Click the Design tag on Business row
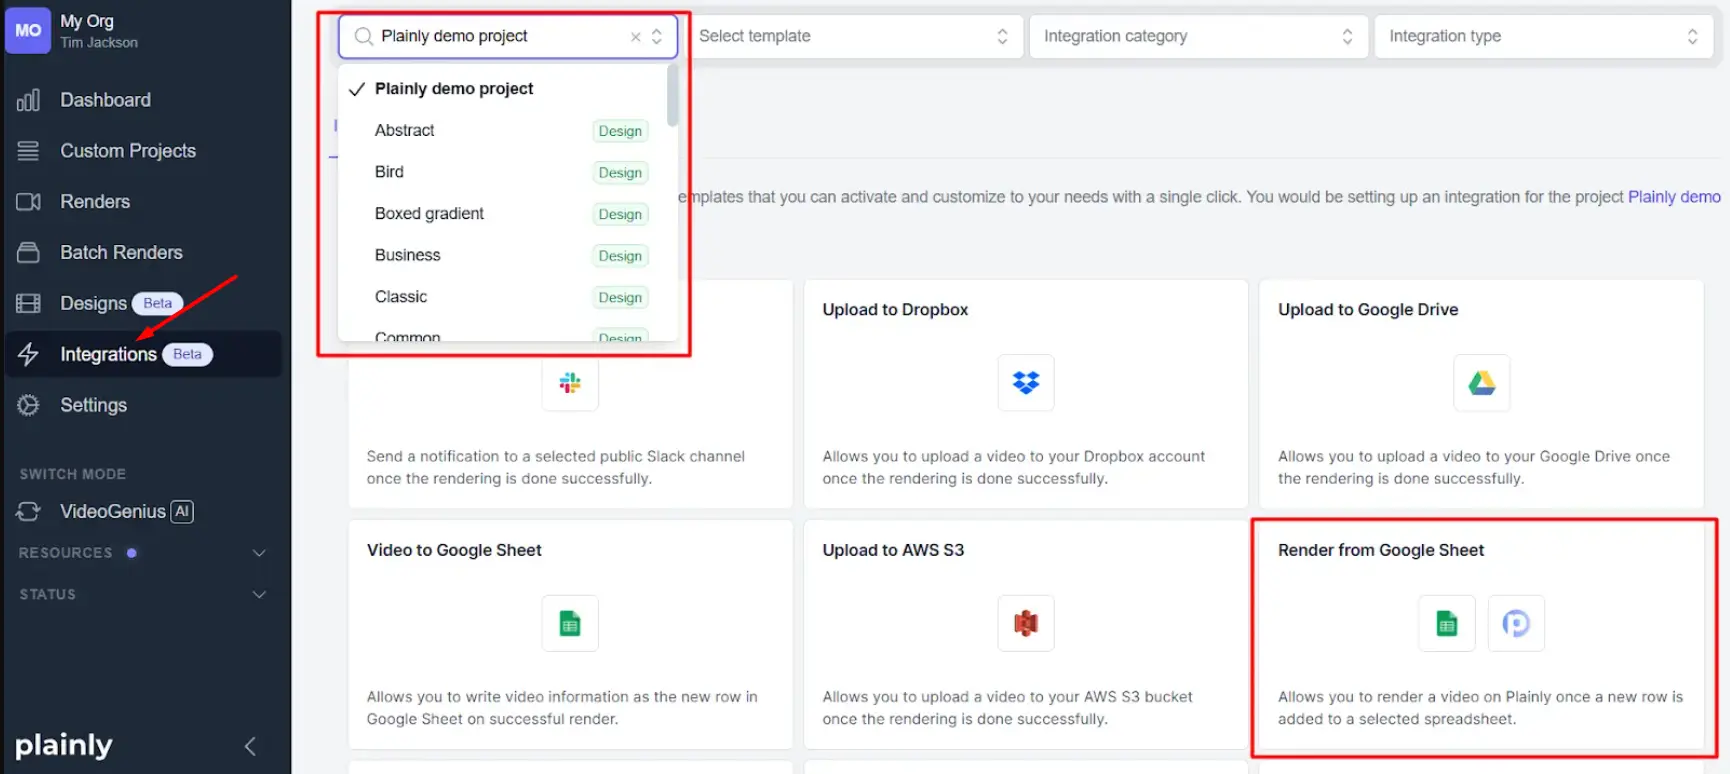Viewport: 1730px width, 774px height. [x=620, y=256]
